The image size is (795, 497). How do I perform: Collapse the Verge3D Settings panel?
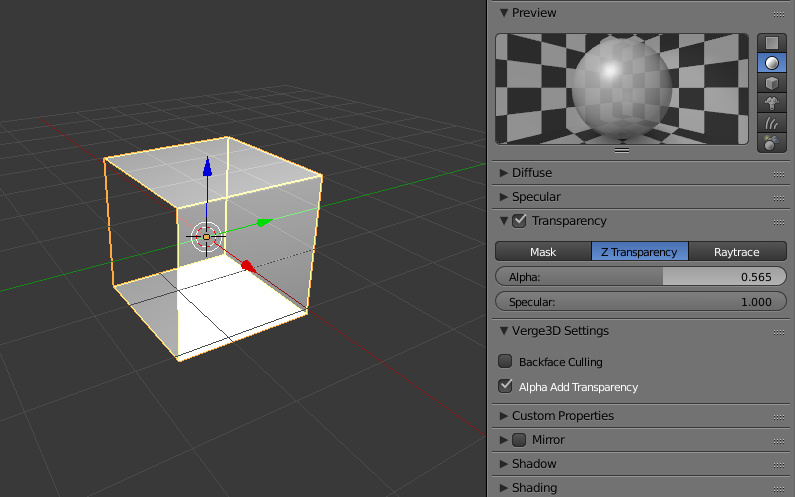pyautogui.click(x=503, y=331)
